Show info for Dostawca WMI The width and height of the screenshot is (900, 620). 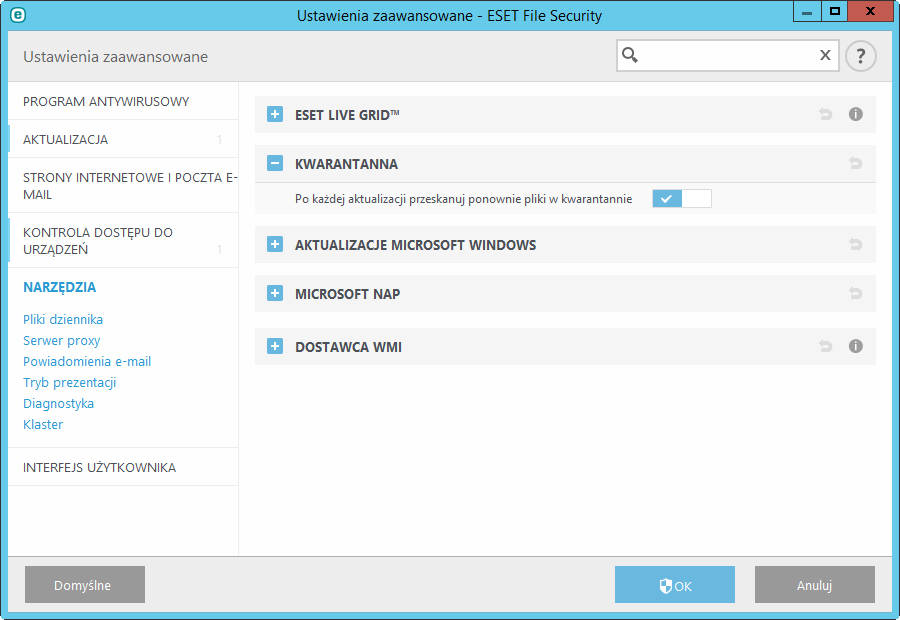[855, 346]
